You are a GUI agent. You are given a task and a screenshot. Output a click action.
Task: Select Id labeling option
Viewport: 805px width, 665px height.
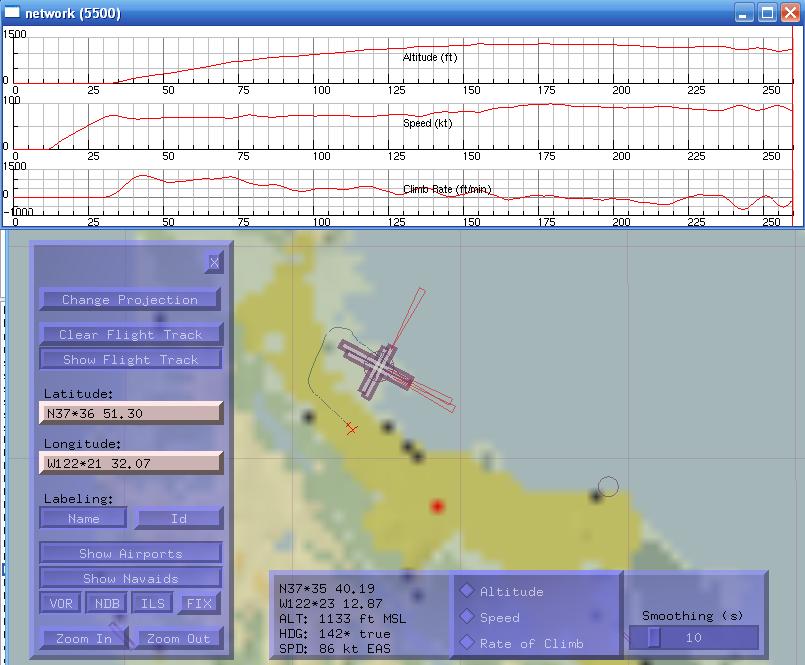178,518
